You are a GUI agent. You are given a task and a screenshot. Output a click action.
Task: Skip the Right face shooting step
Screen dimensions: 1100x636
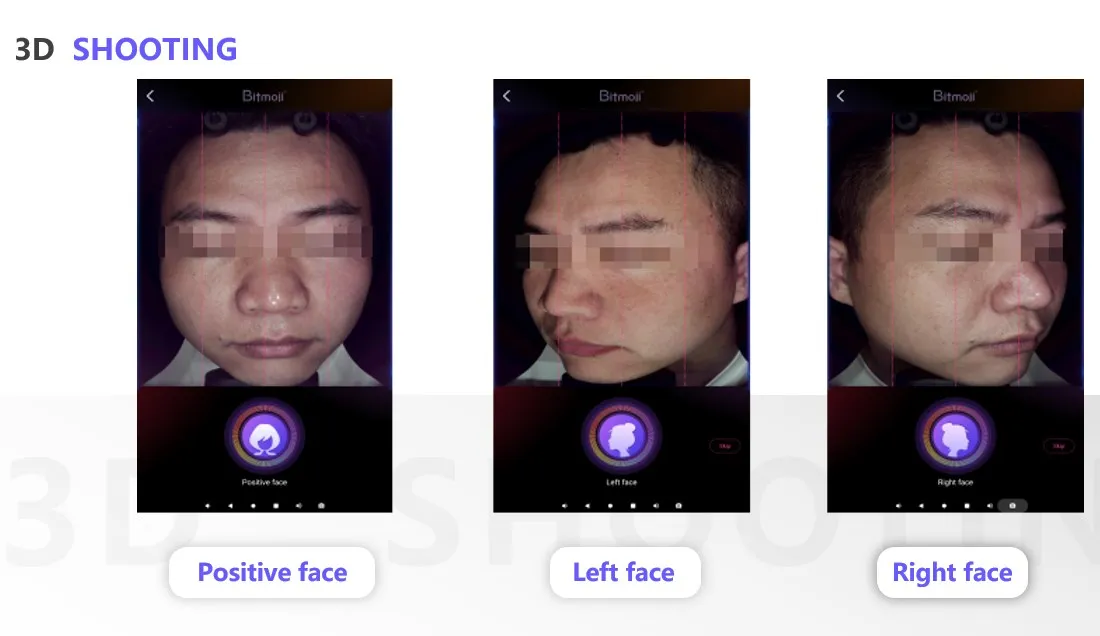coord(1059,446)
